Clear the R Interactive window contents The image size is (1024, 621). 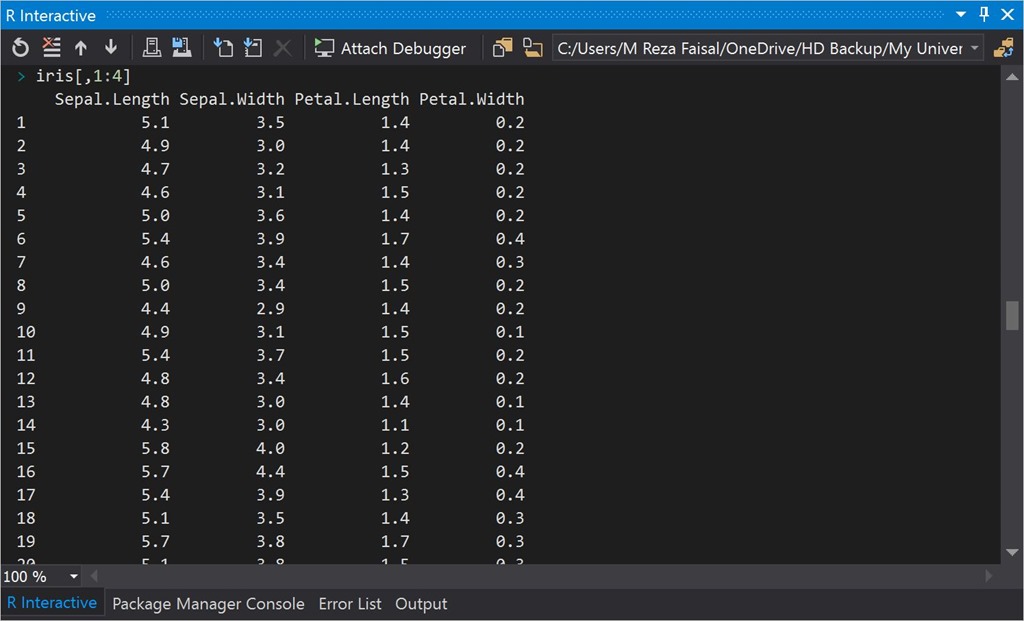coord(51,48)
